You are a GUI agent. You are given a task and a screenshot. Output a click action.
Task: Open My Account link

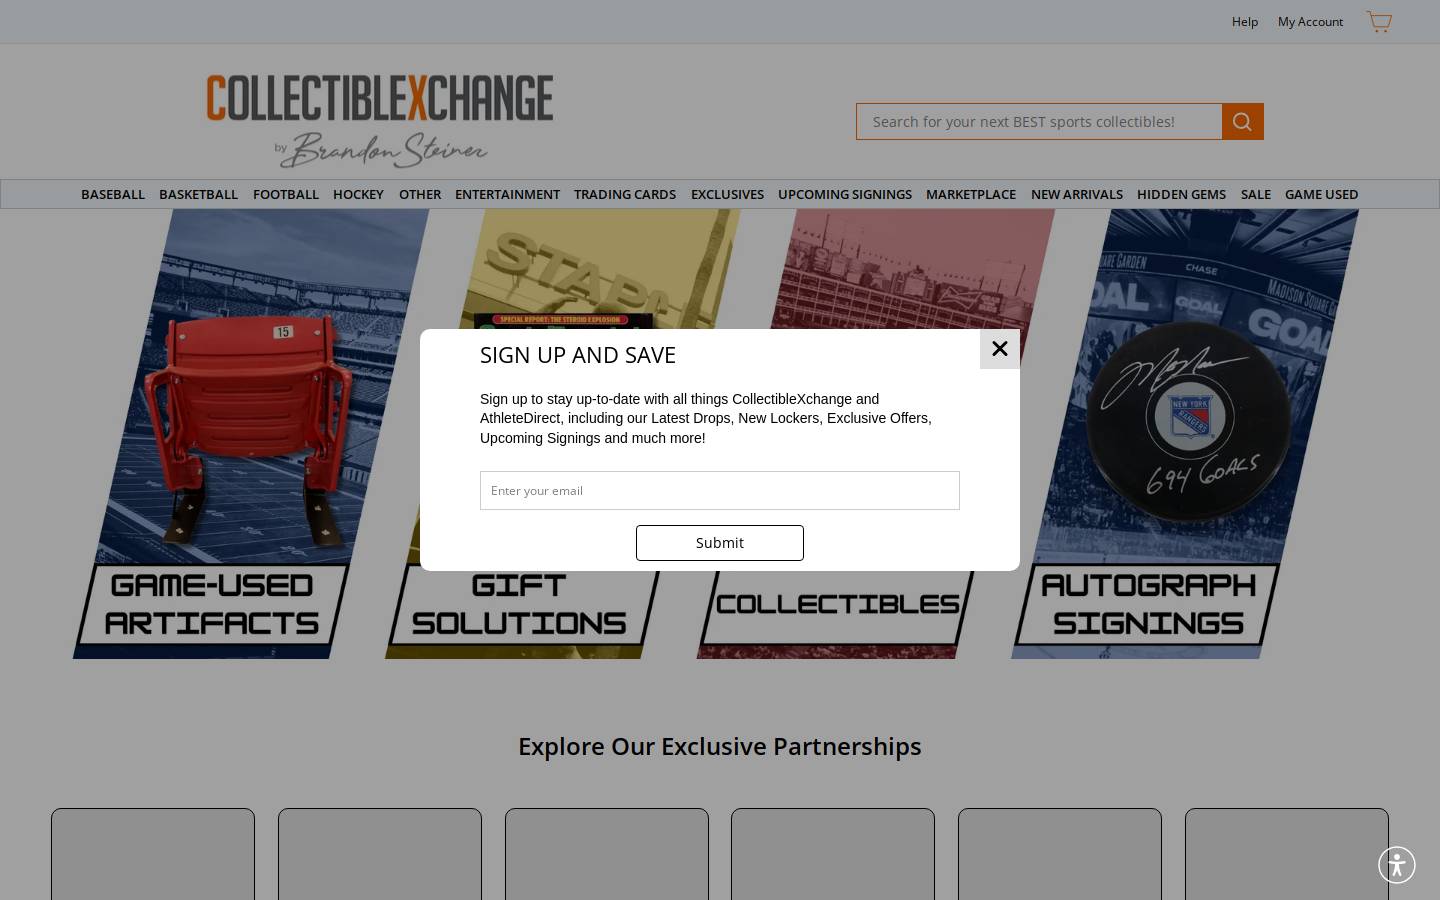(x=1310, y=22)
